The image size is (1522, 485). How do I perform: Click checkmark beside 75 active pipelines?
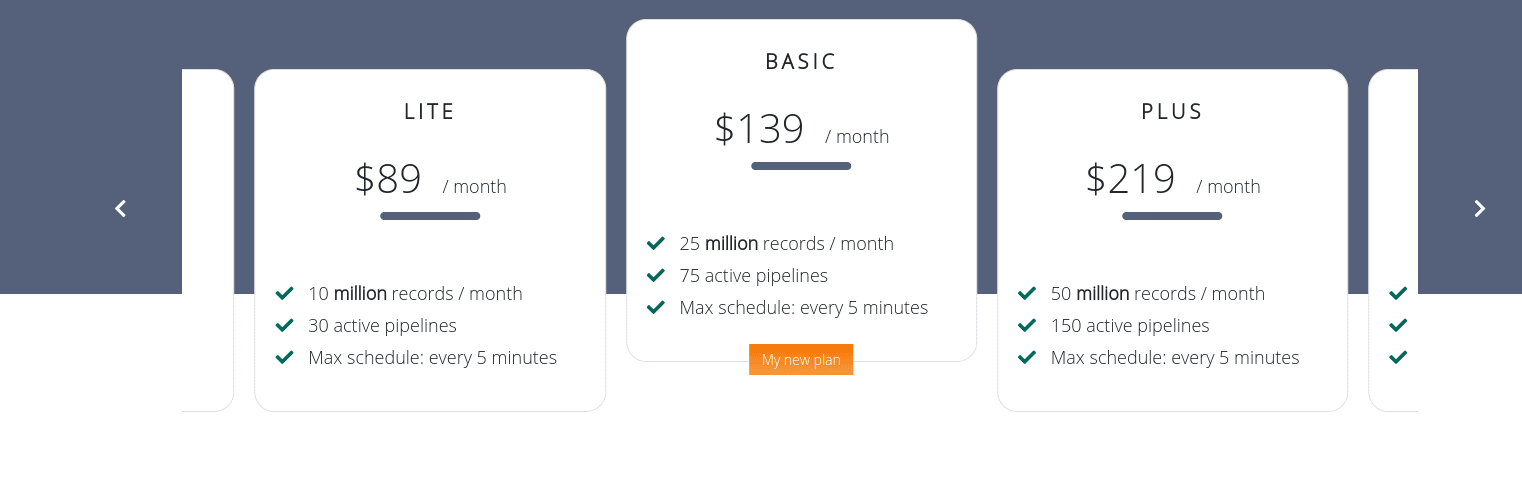pos(656,275)
